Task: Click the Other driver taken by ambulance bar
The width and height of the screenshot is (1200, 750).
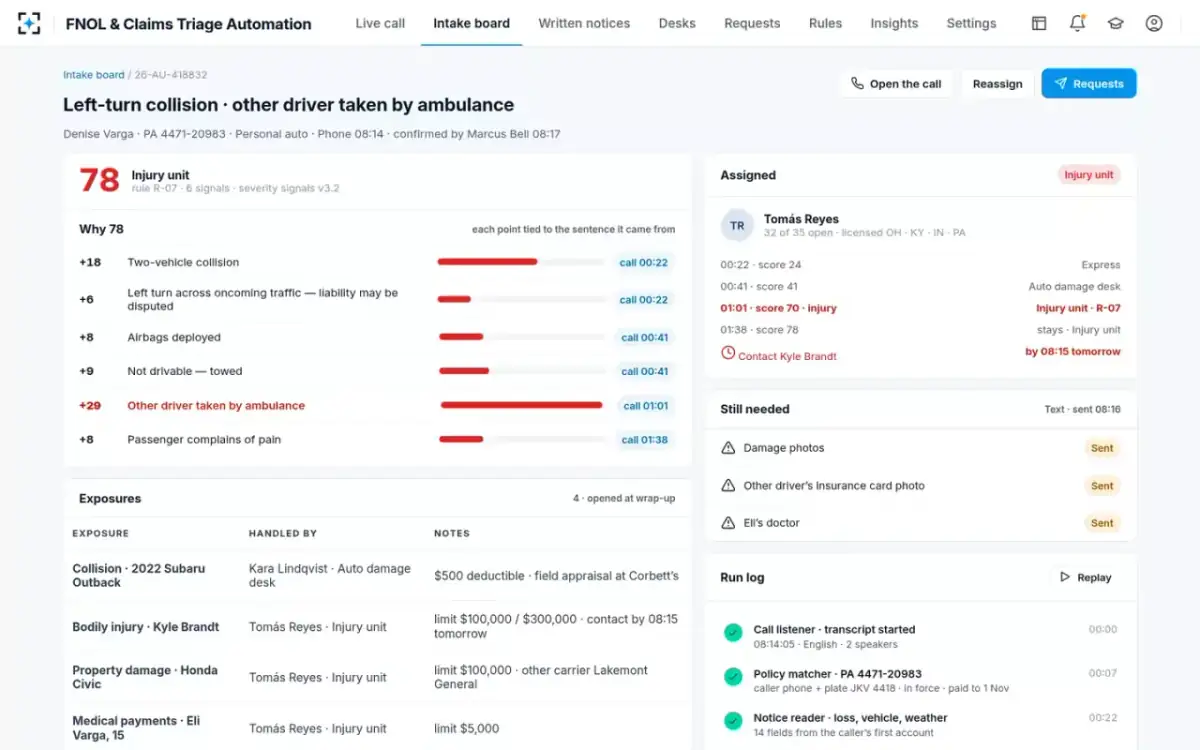Action: 521,406
